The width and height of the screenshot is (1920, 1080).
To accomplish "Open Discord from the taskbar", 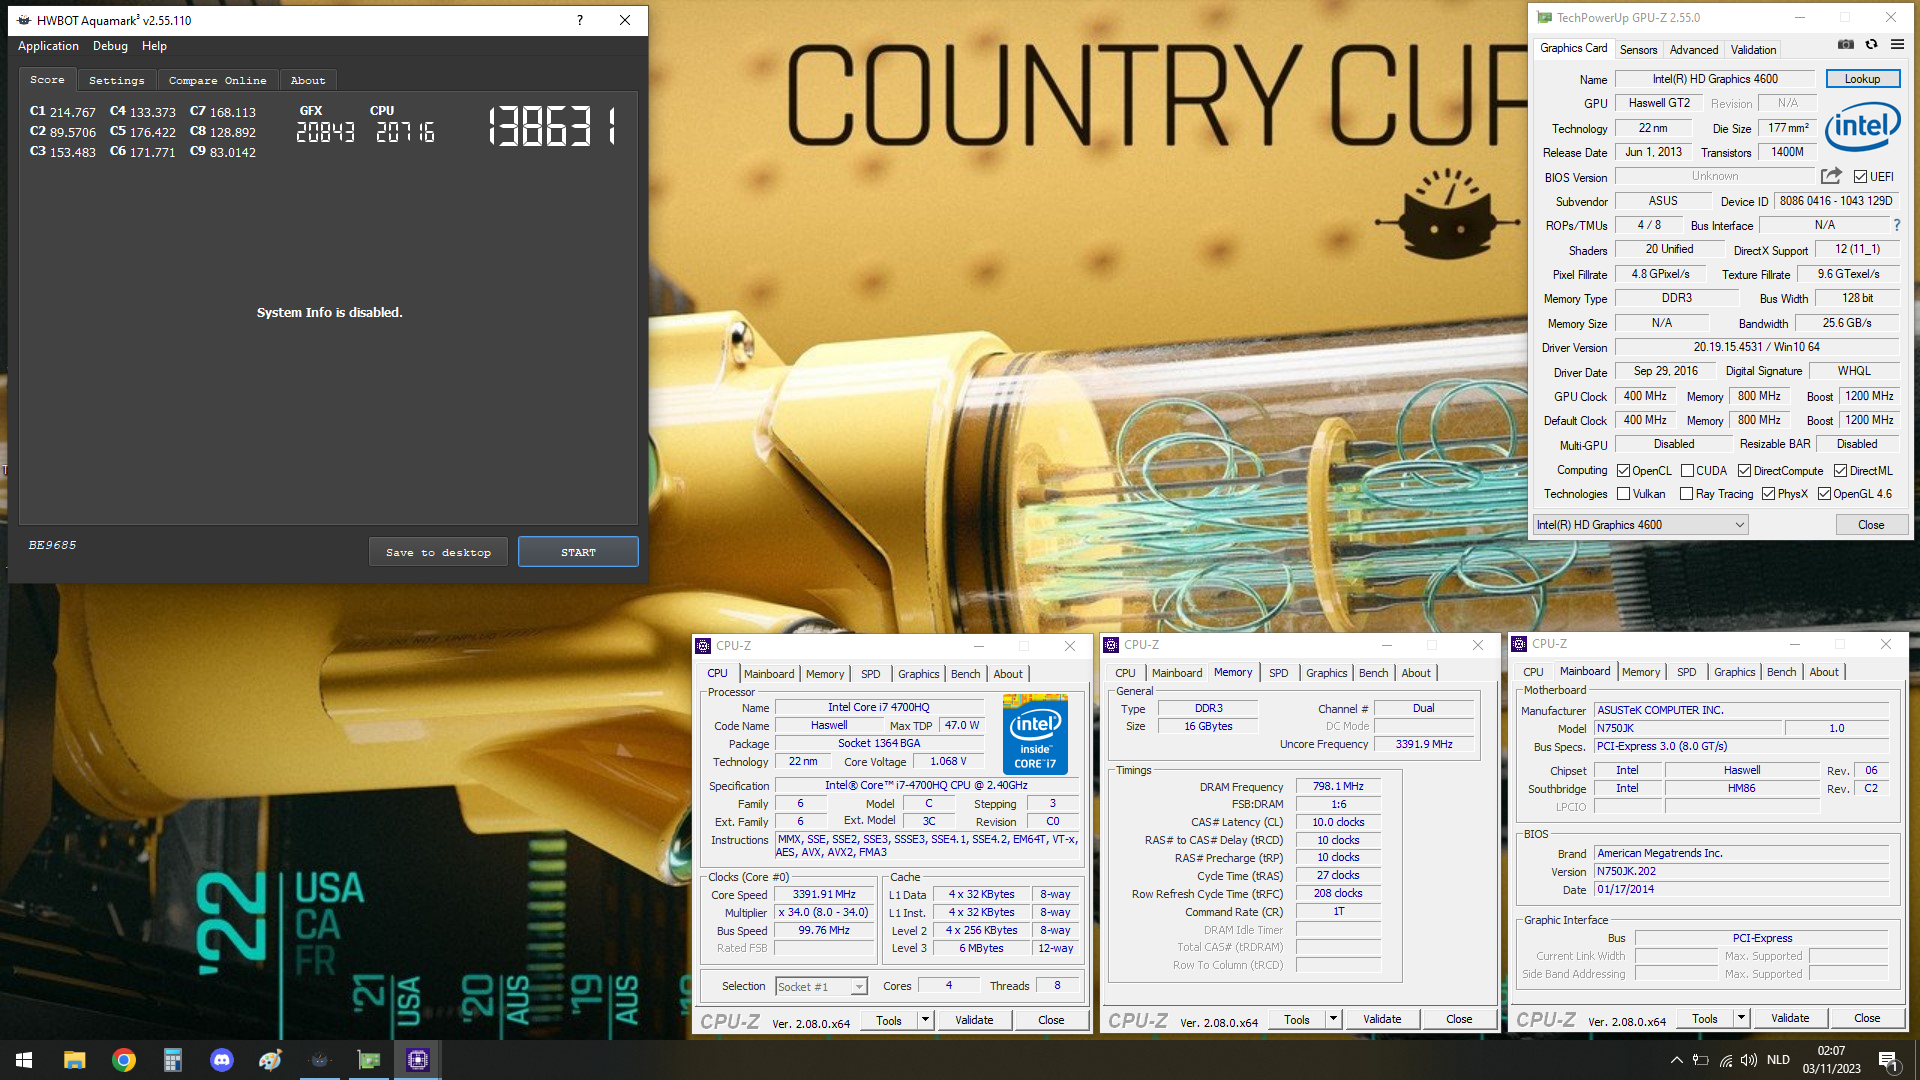I will (221, 1060).
